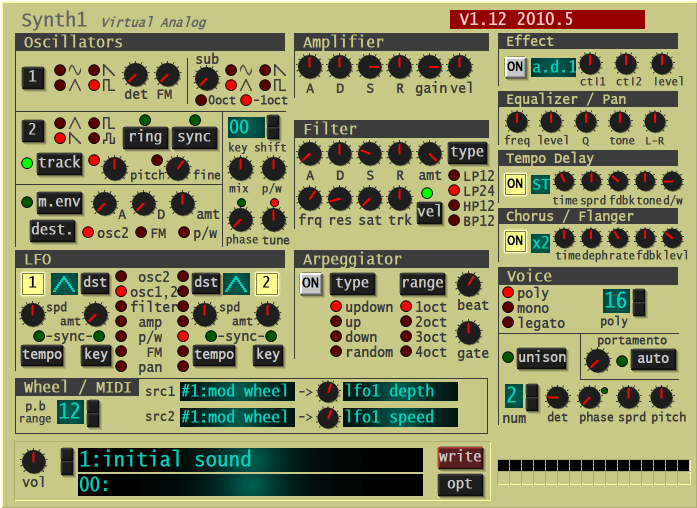
Task: Click LFO 2 triangle waveform display
Action: [236, 284]
